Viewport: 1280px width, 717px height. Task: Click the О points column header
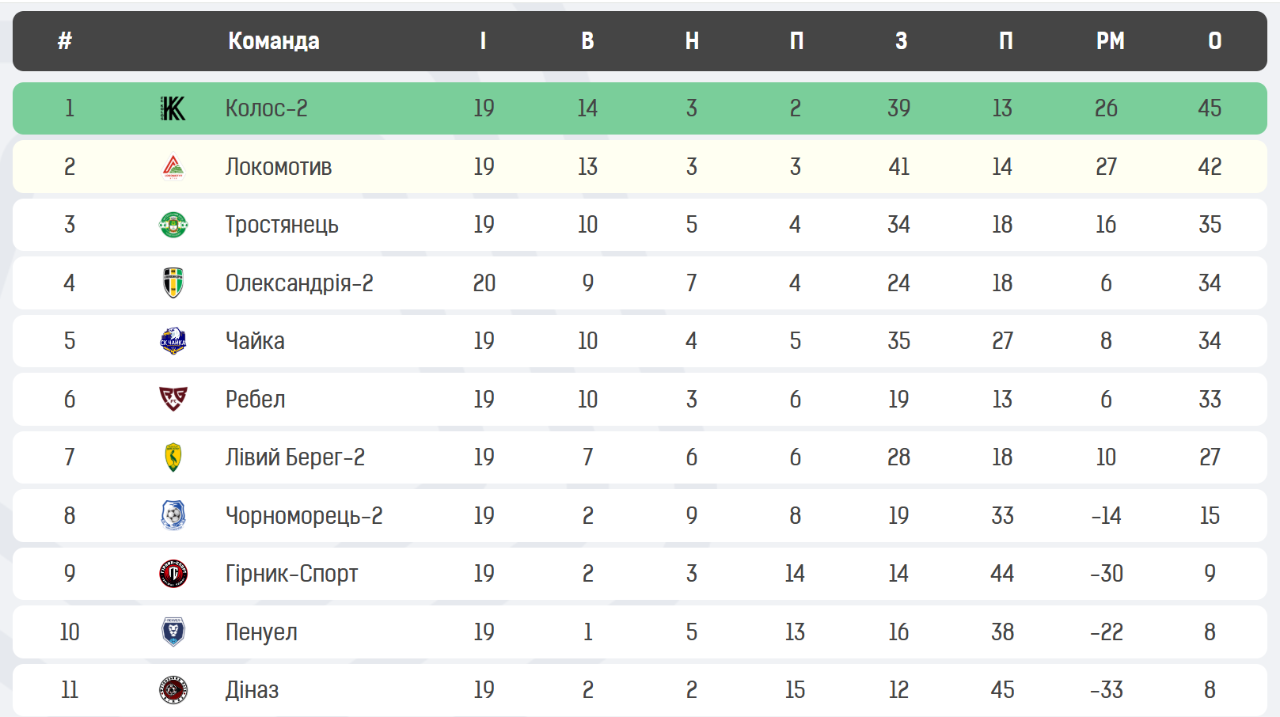pyautogui.click(x=1214, y=41)
